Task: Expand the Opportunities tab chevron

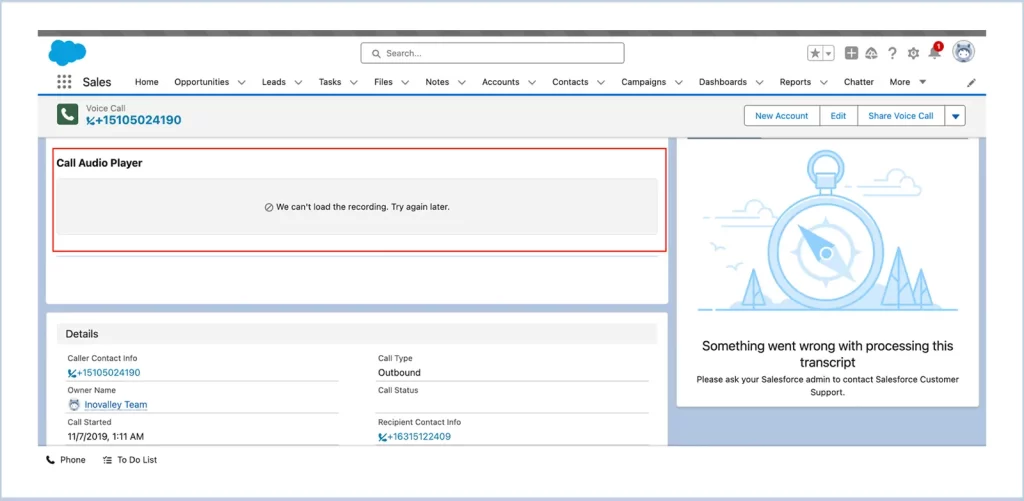Action: 242,82
